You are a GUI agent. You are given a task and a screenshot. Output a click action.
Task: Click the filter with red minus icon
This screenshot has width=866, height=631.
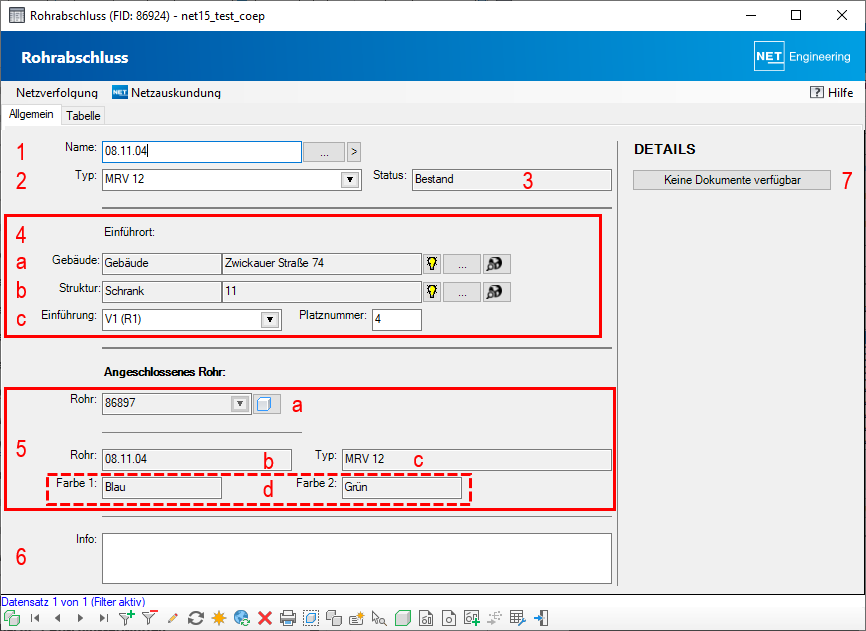150,619
